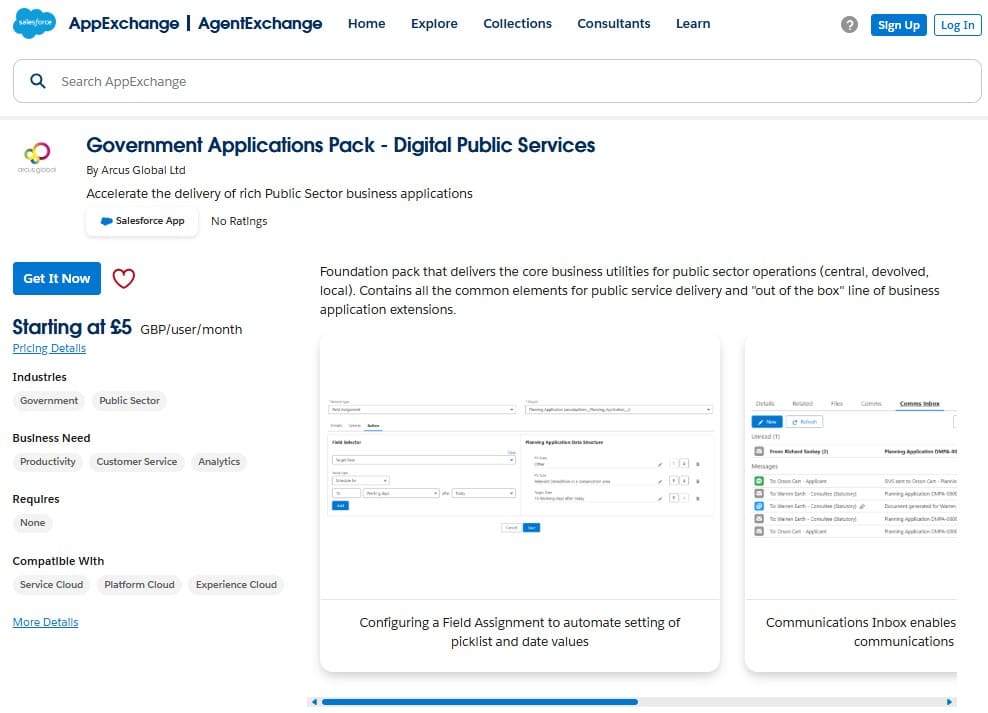
Task: Open the help question mark icon
Action: [849, 25]
